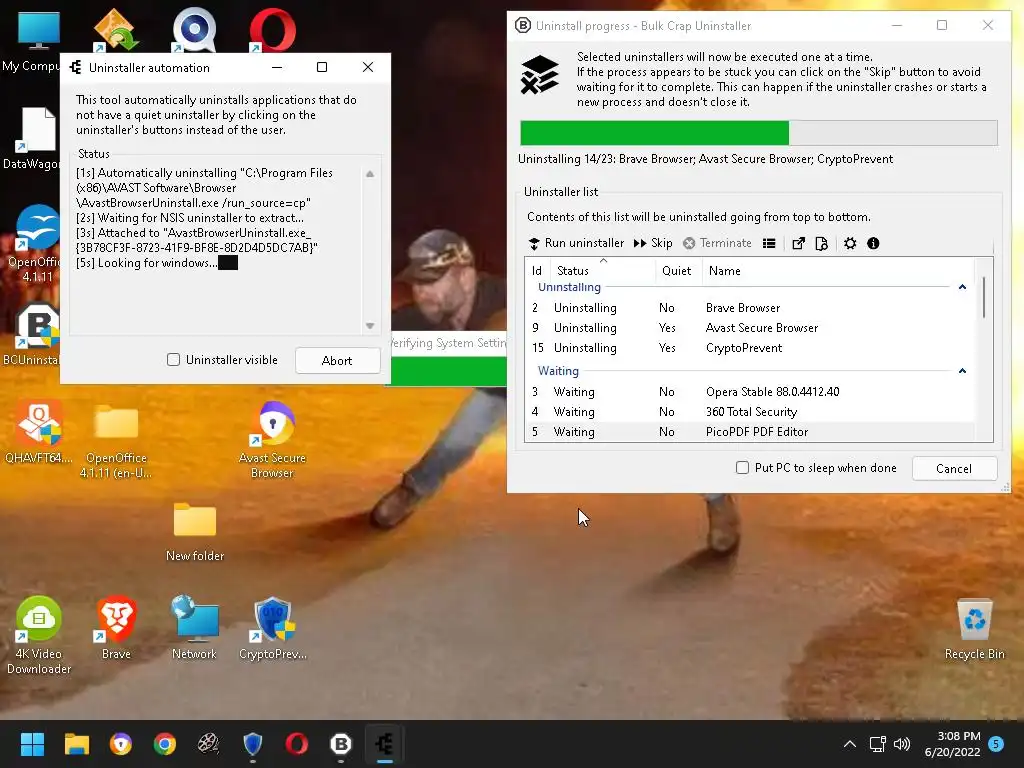Select the Opera desktop shortcut
This screenshot has height=768, width=1024.
pos(272,30)
